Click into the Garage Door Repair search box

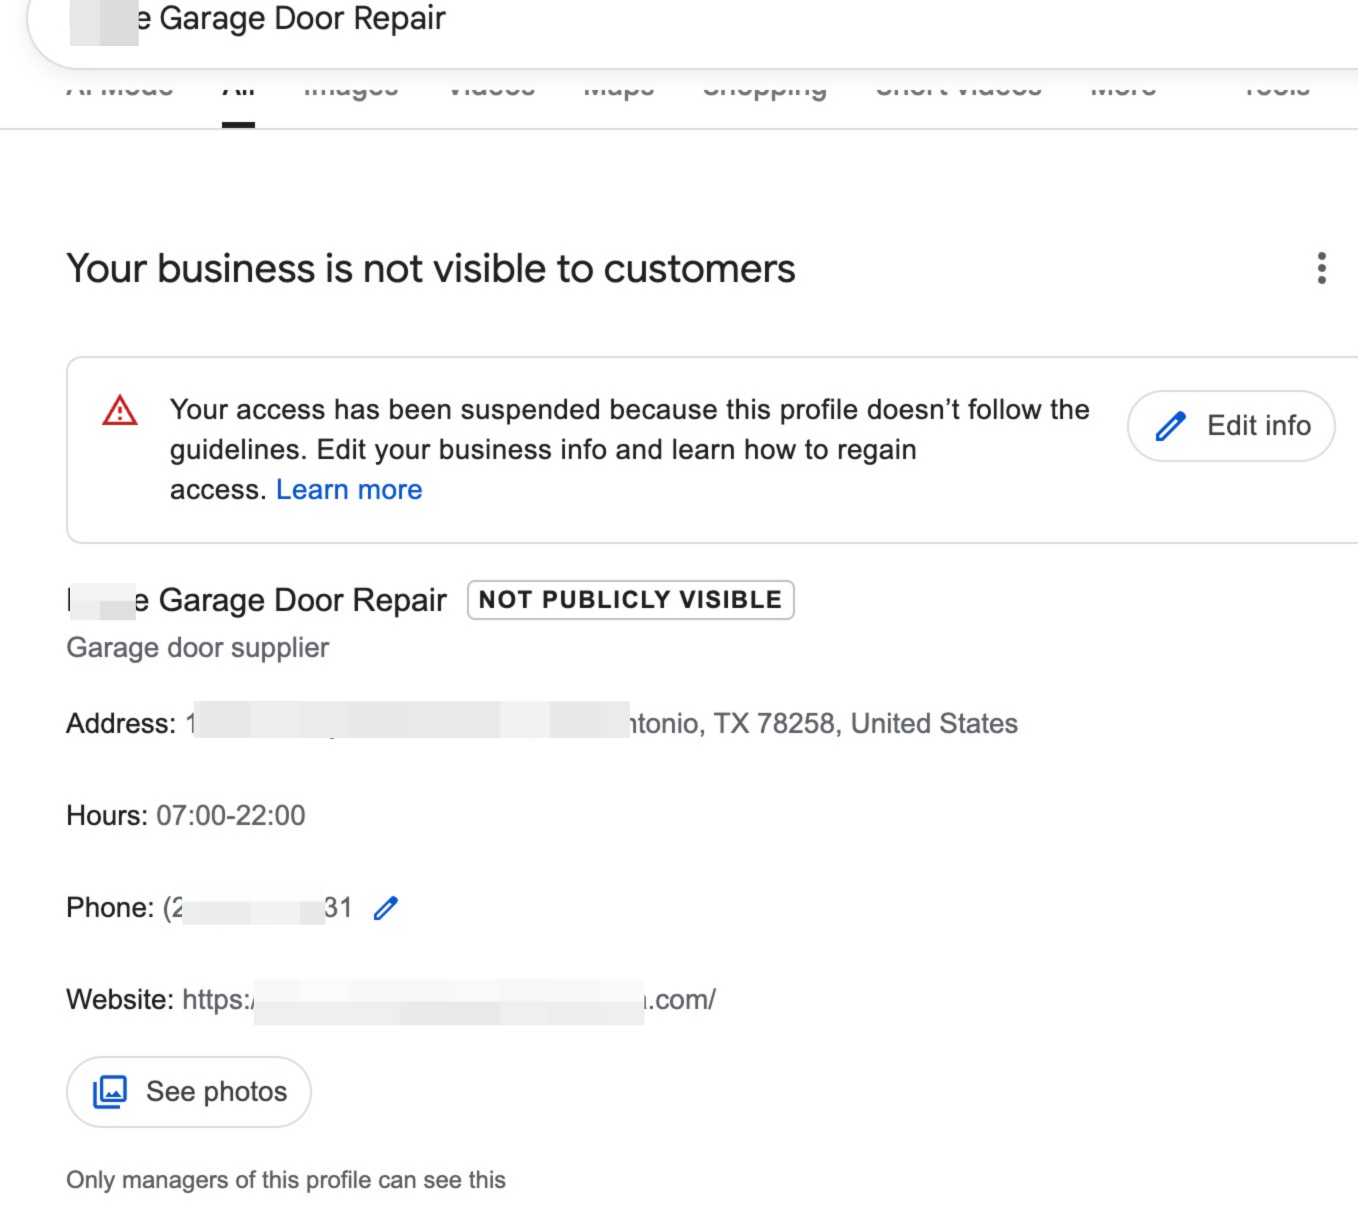click(600, 20)
